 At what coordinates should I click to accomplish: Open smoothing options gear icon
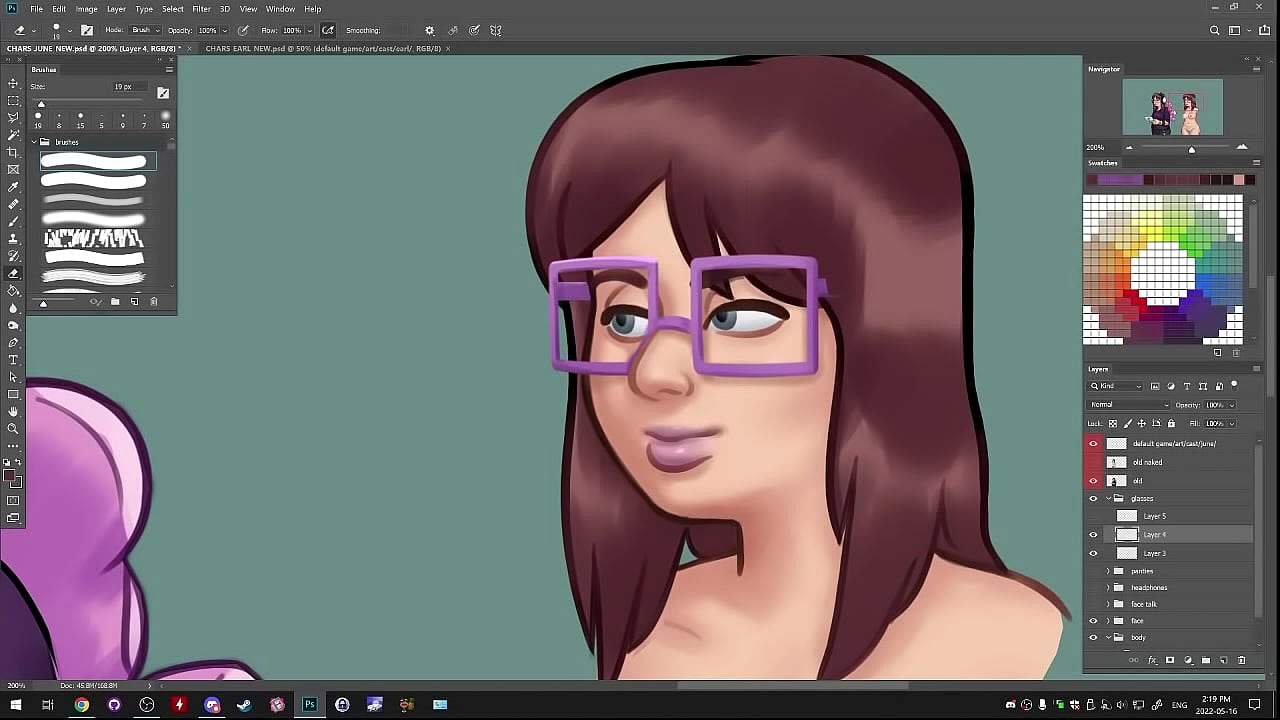(x=430, y=31)
